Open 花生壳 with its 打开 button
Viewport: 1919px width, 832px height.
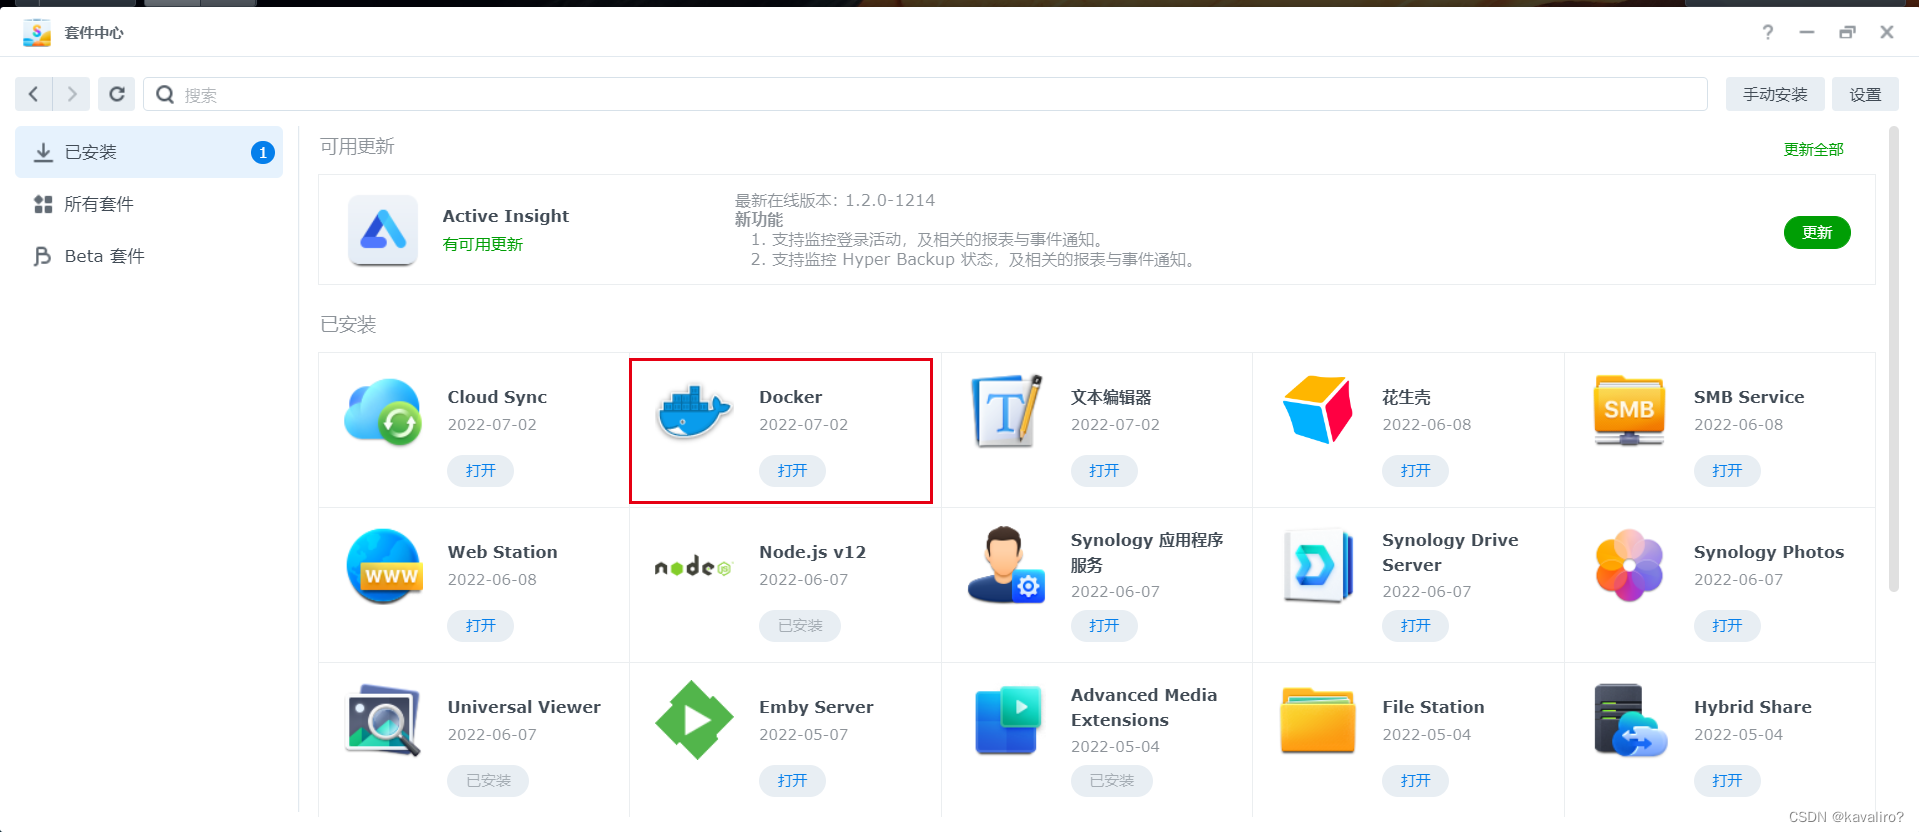[x=1415, y=470]
